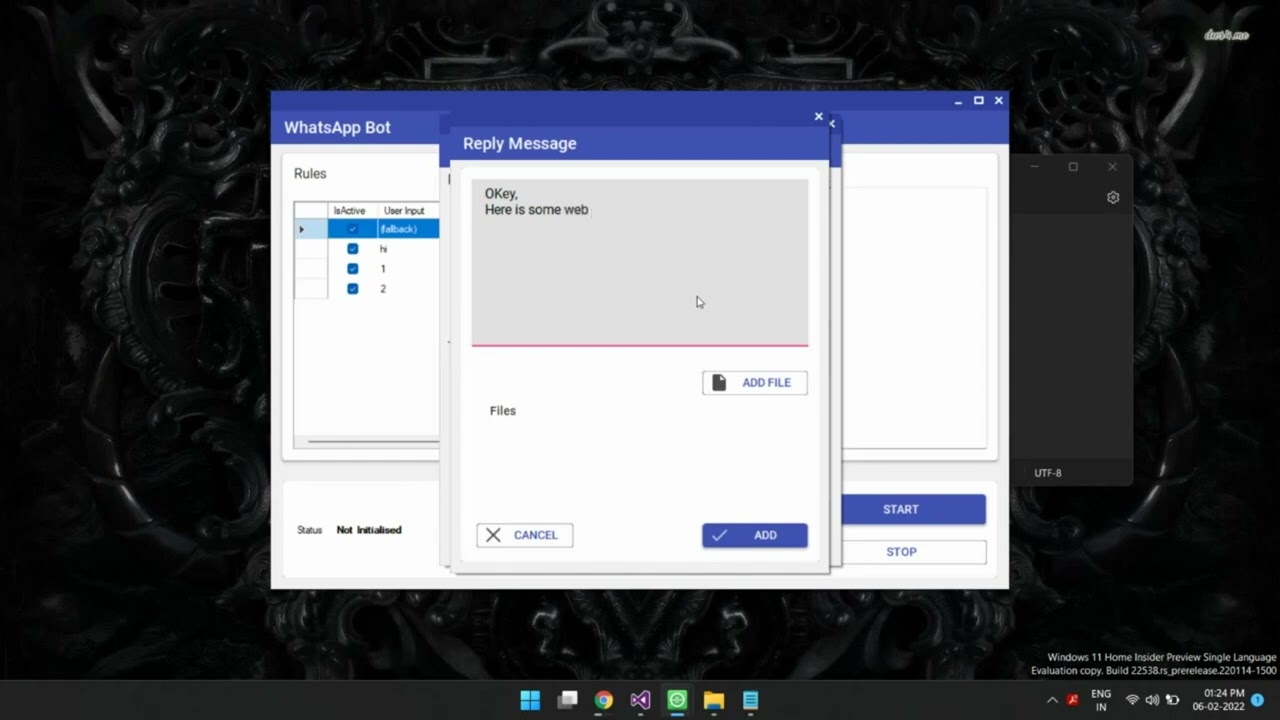Open Task View on taskbar
The height and width of the screenshot is (720, 1280).
(567, 700)
